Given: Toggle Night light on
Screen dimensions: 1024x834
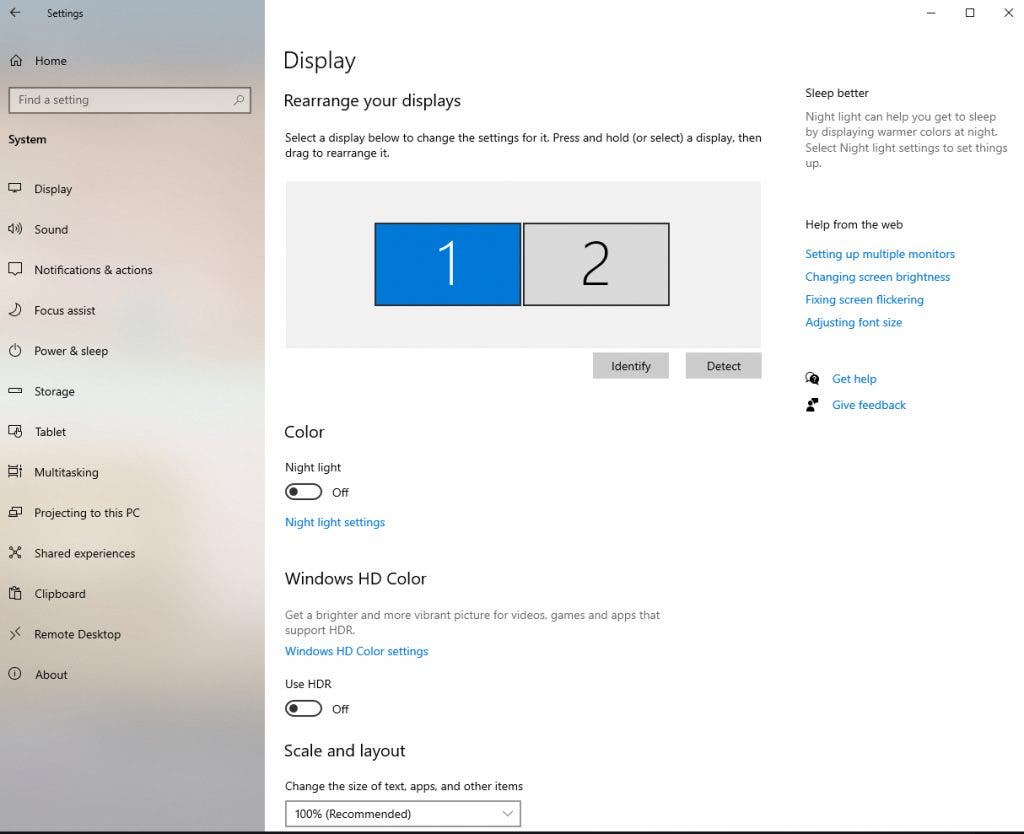Looking at the screenshot, I should [x=304, y=491].
